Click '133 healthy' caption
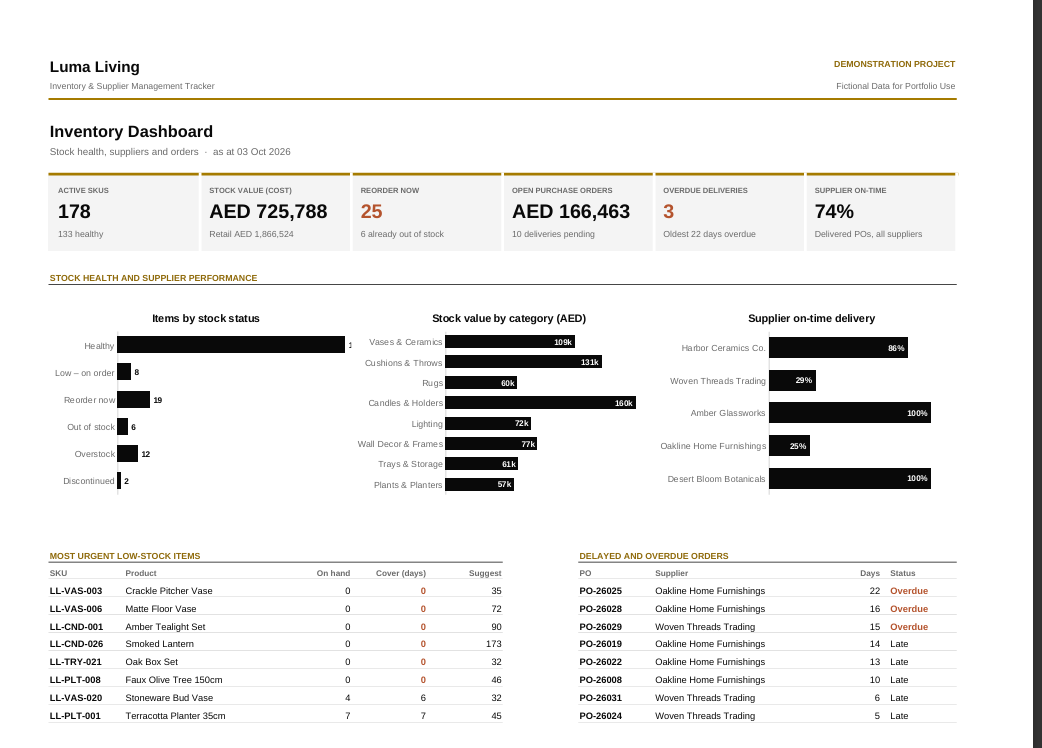 coord(80,234)
